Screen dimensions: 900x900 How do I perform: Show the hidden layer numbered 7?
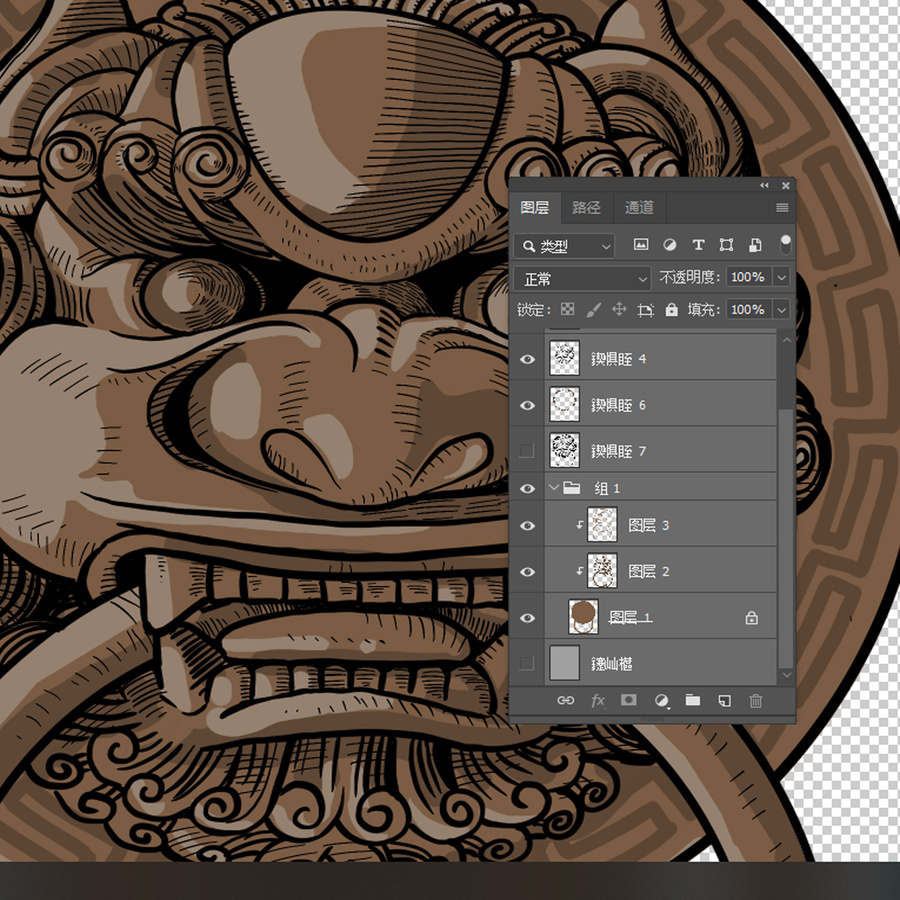coord(526,451)
